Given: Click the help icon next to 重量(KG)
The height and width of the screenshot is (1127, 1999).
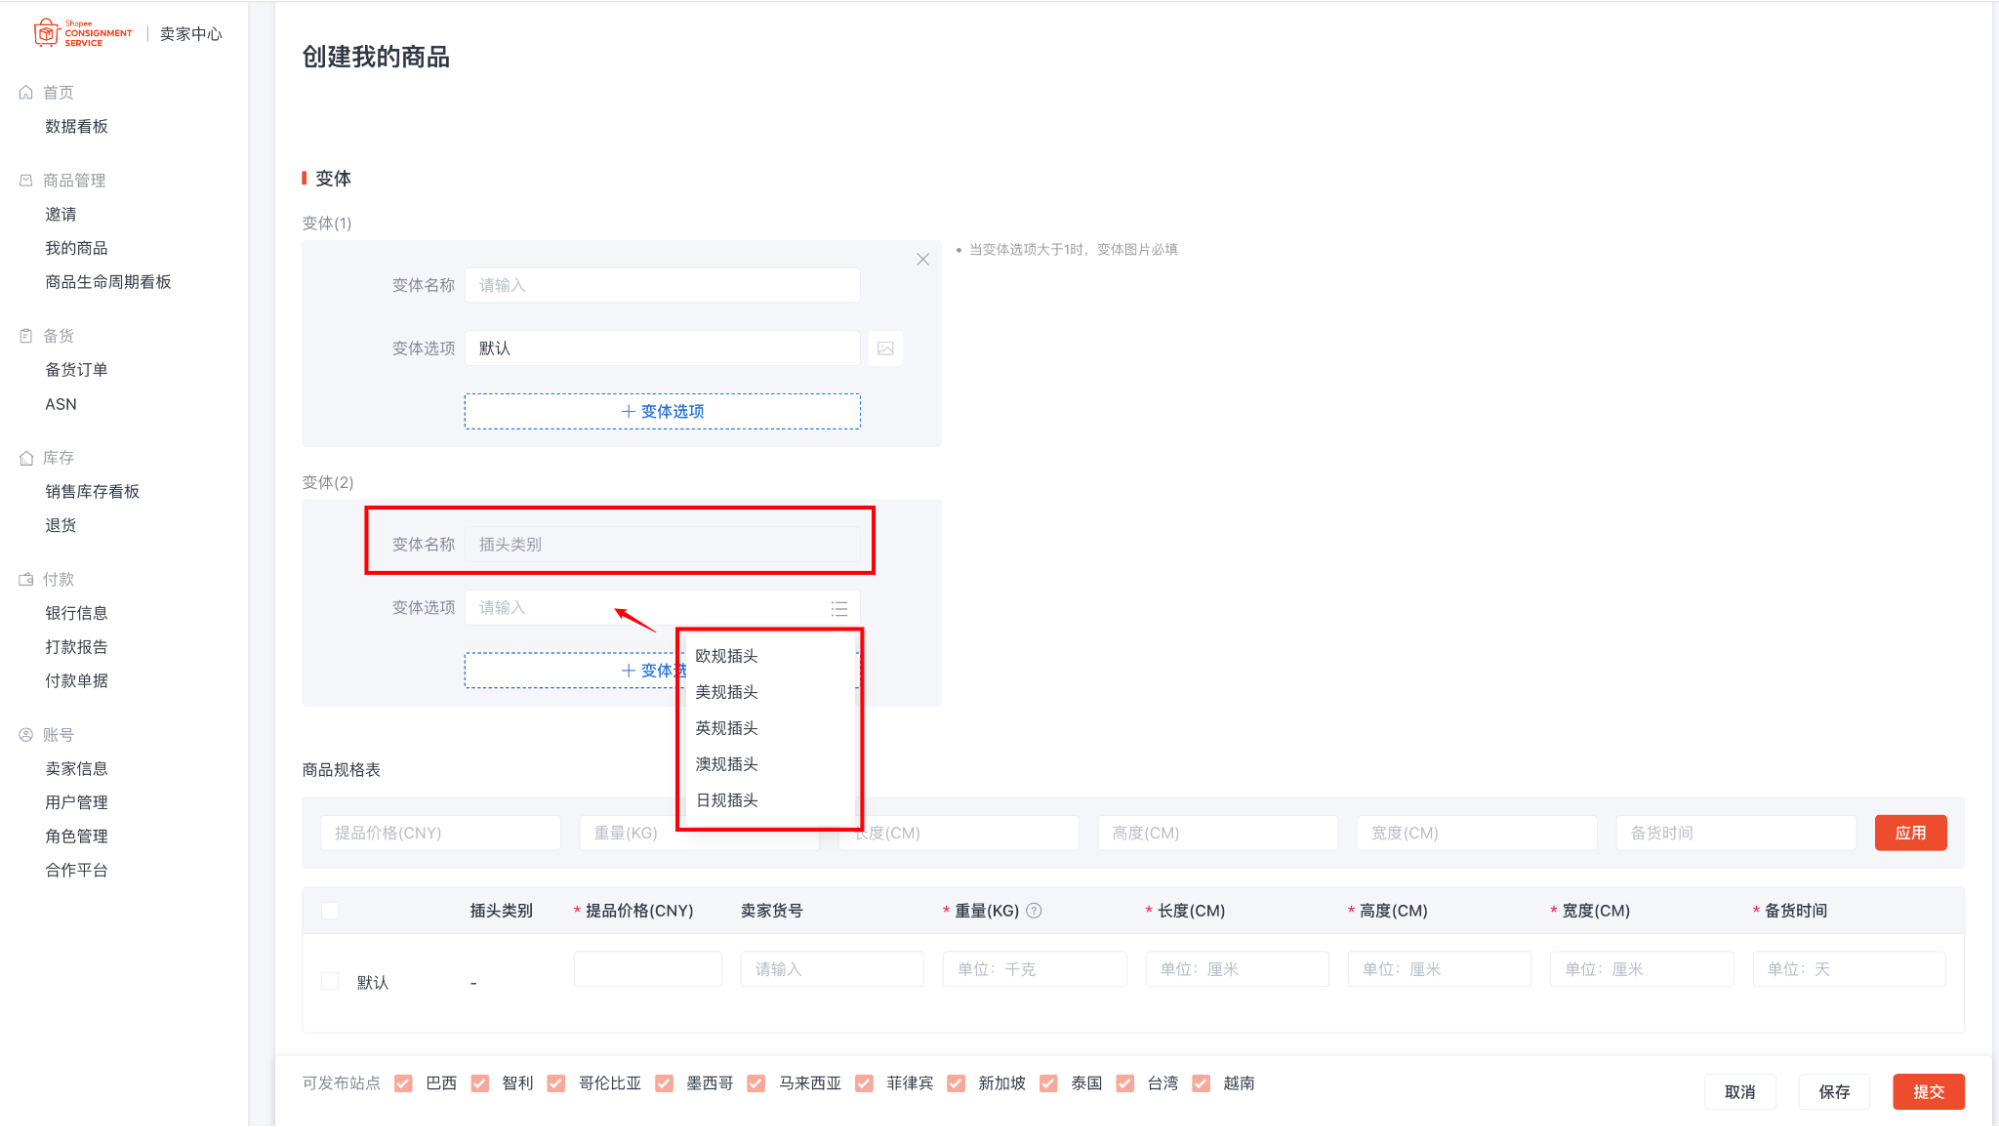Looking at the screenshot, I should click(x=1035, y=911).
